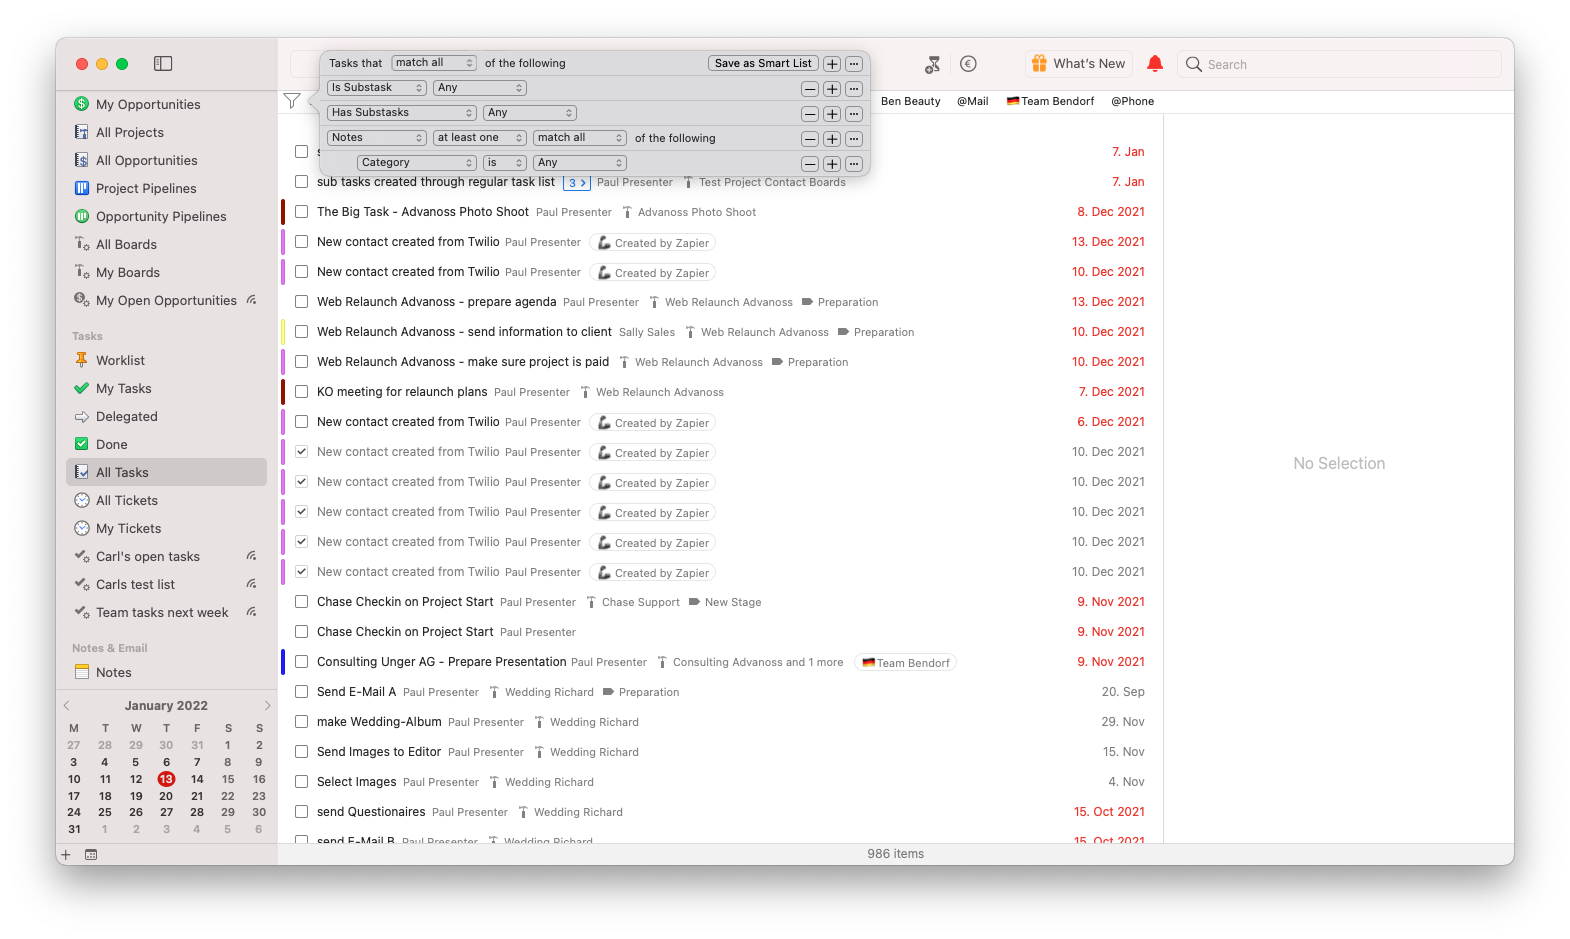The image size is (1570, 939).
Task: Open Carl's open tasks smart list
Action: 148,556
